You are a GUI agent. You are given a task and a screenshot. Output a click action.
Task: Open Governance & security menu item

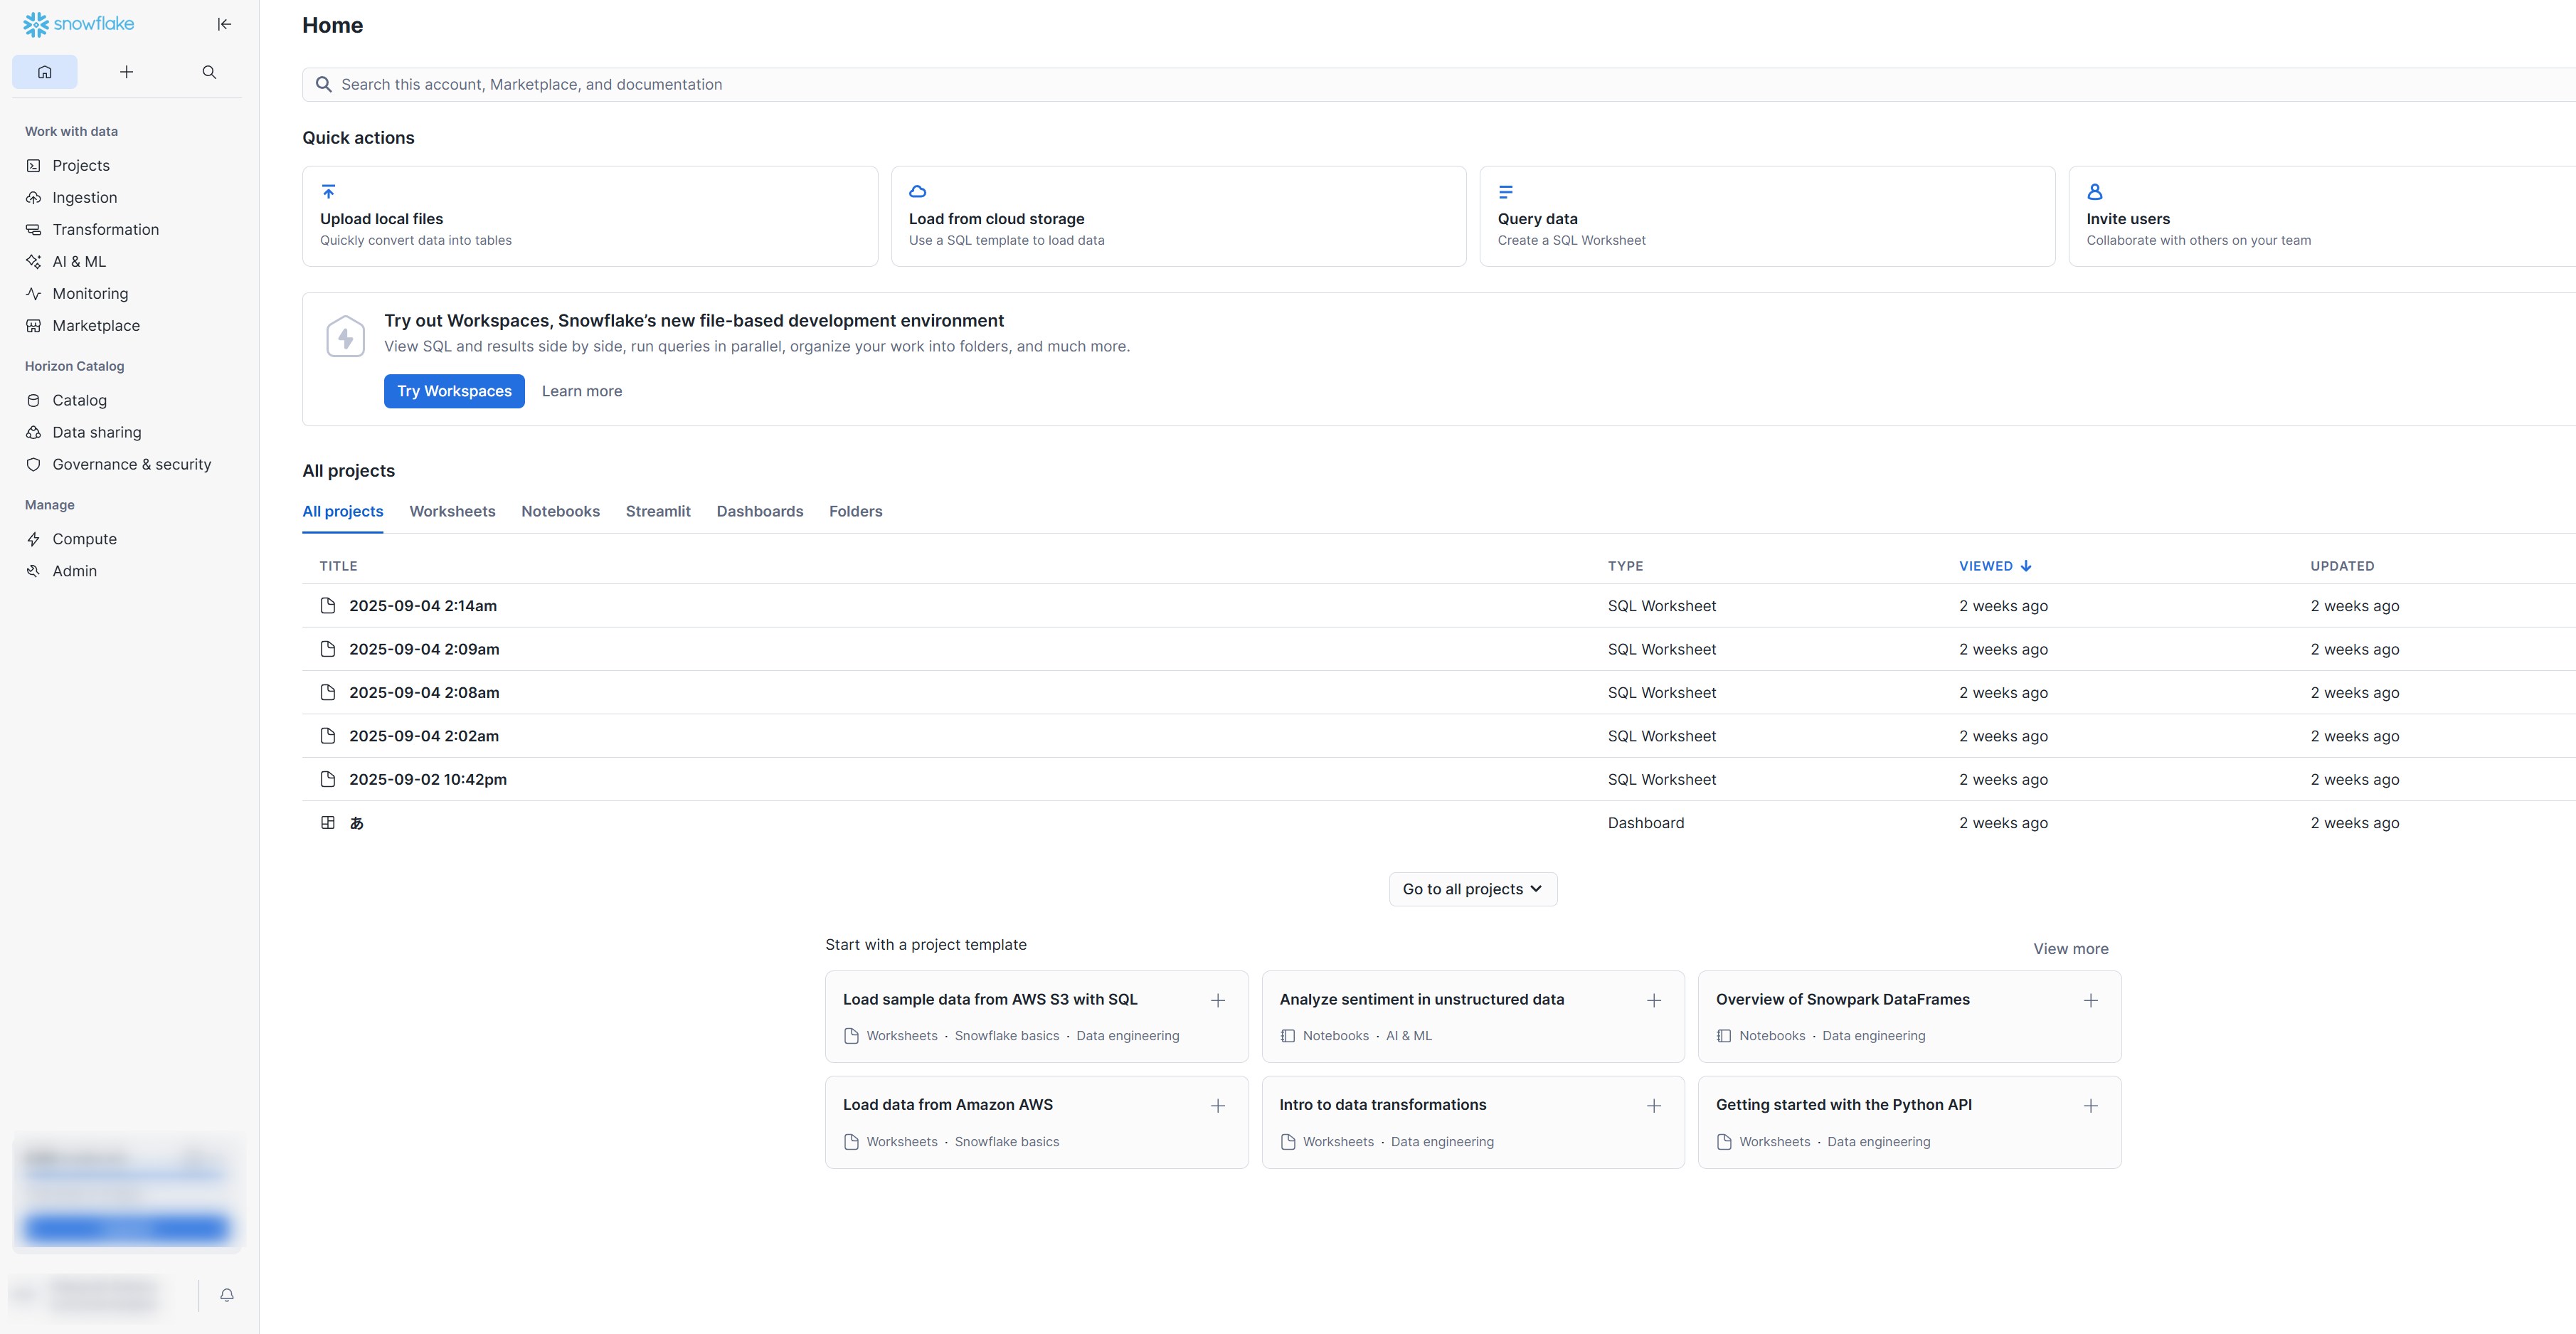tap(132, 464)
